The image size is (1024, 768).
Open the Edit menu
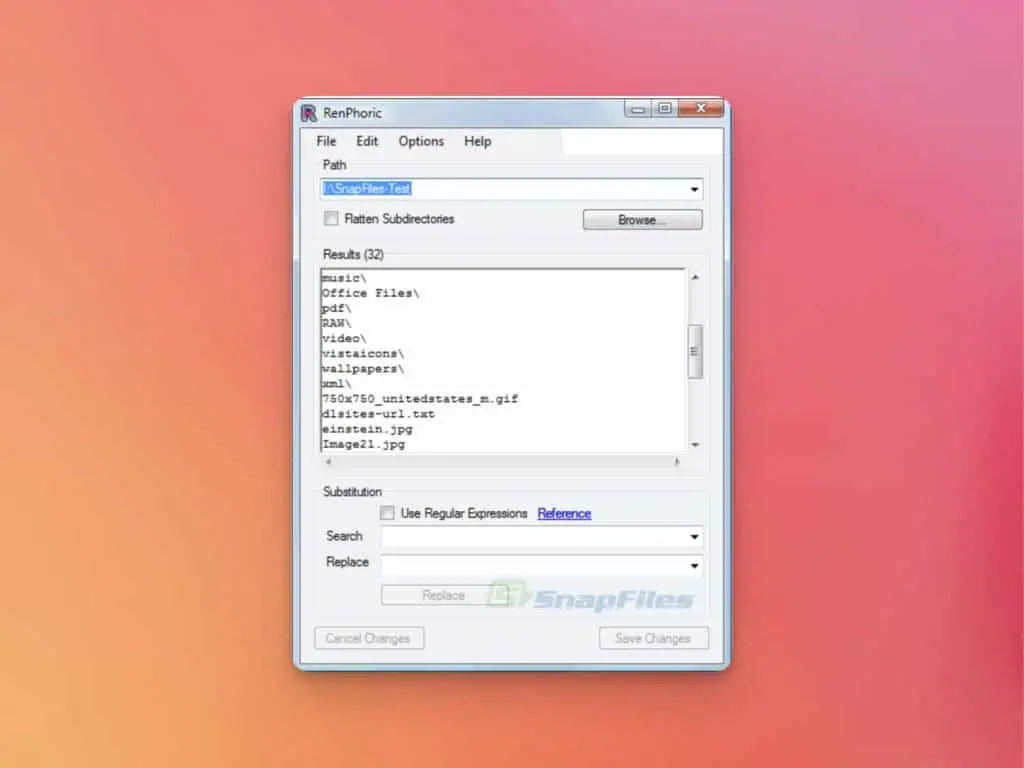click(x=367, y=141)
